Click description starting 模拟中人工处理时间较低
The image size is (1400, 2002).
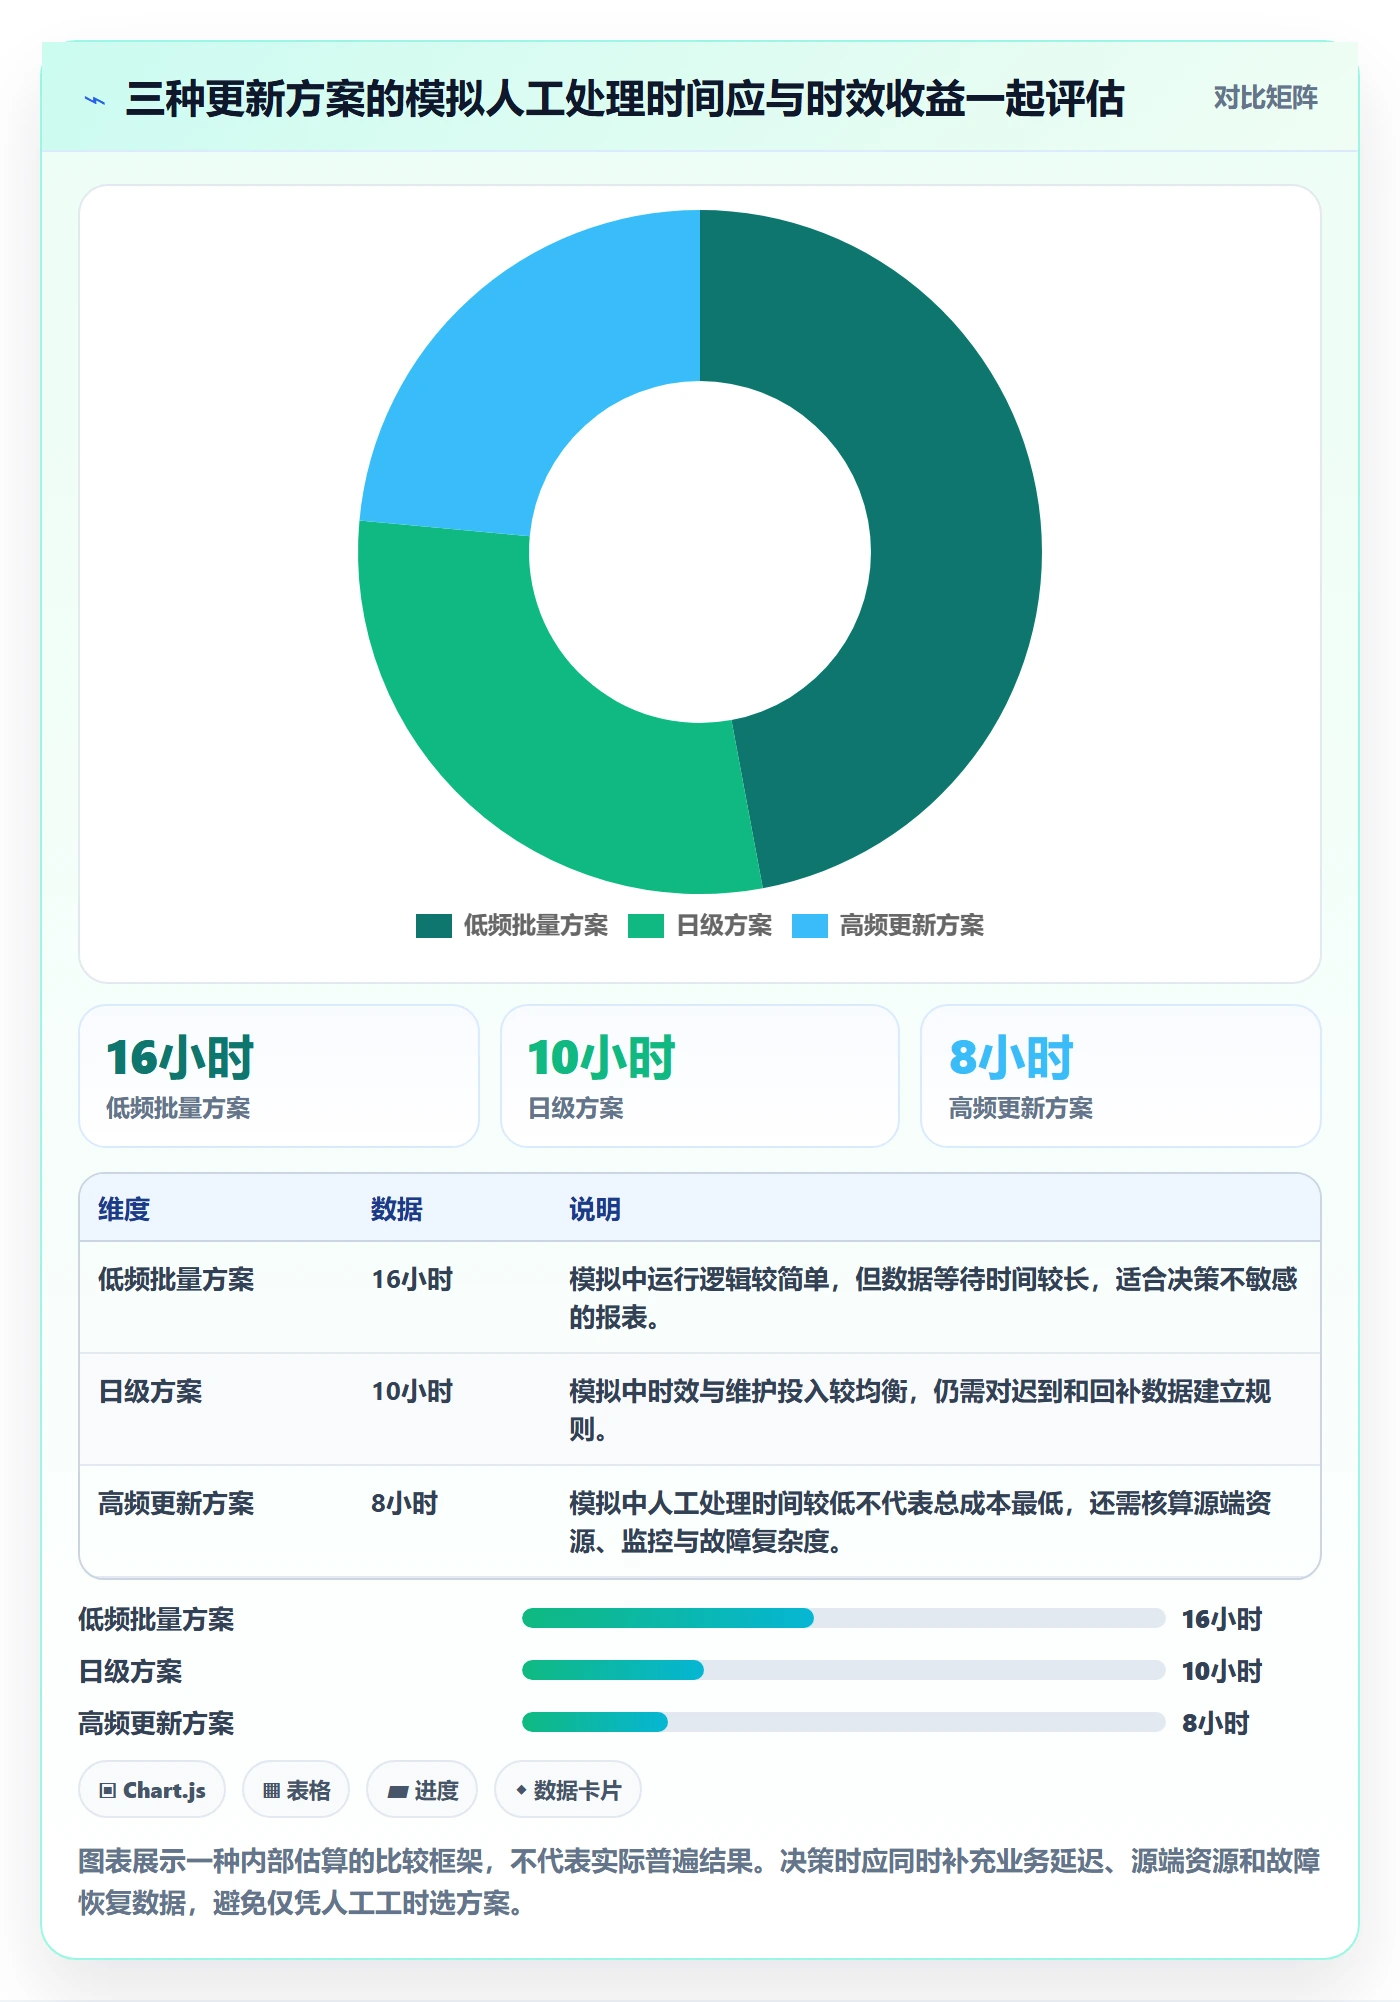pyautogui.click(x=920, y=1522)
